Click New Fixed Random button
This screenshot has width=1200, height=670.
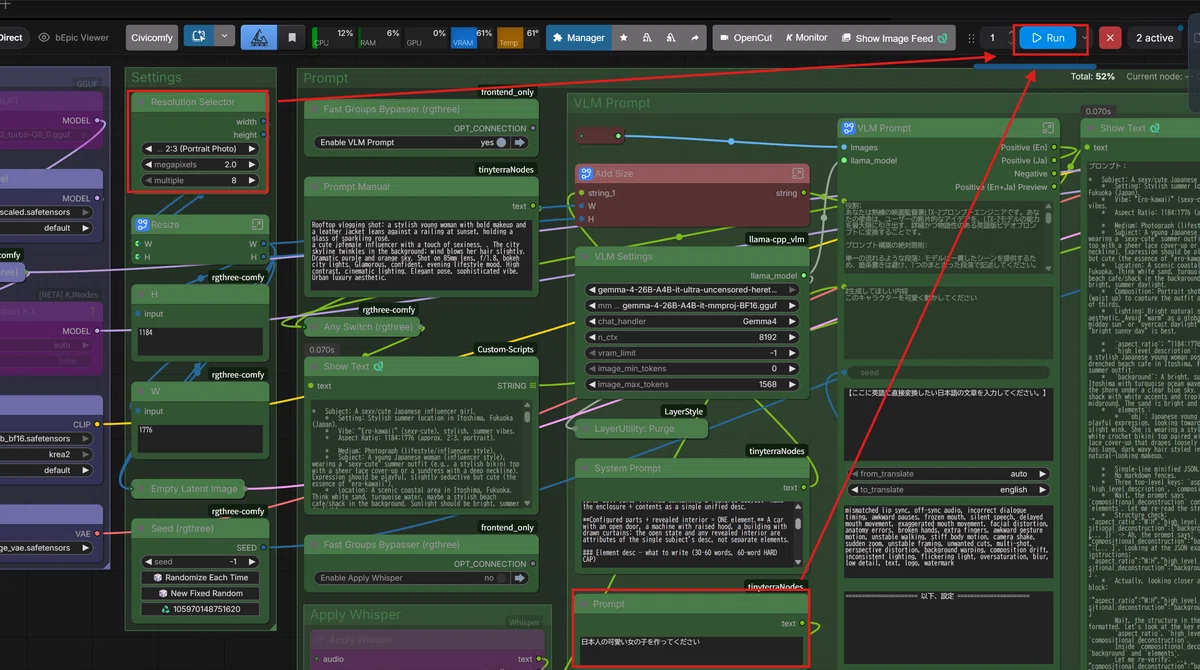click(x=200, y=593)
